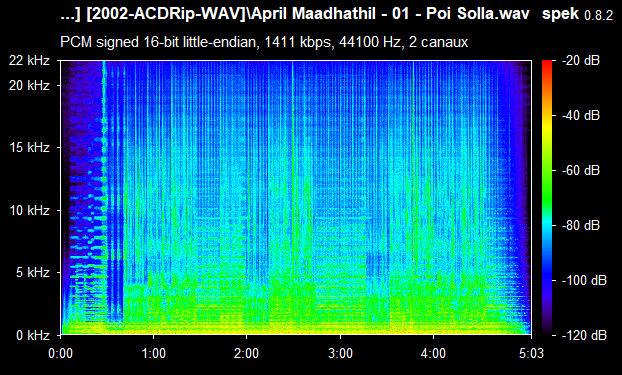Image resolution: width=622 pixels, height=375 pixels.
Task: Select the 0:00 time axis marker
Action: coord(60,353)
